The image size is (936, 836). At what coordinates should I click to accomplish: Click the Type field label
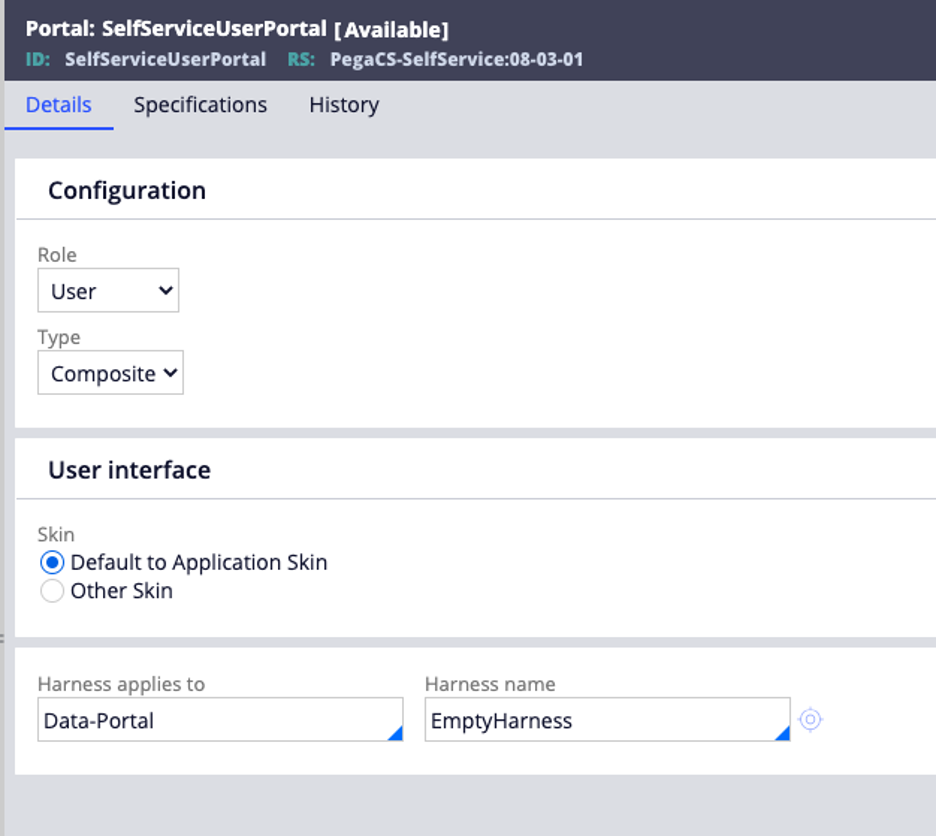(x=59, y=337)
